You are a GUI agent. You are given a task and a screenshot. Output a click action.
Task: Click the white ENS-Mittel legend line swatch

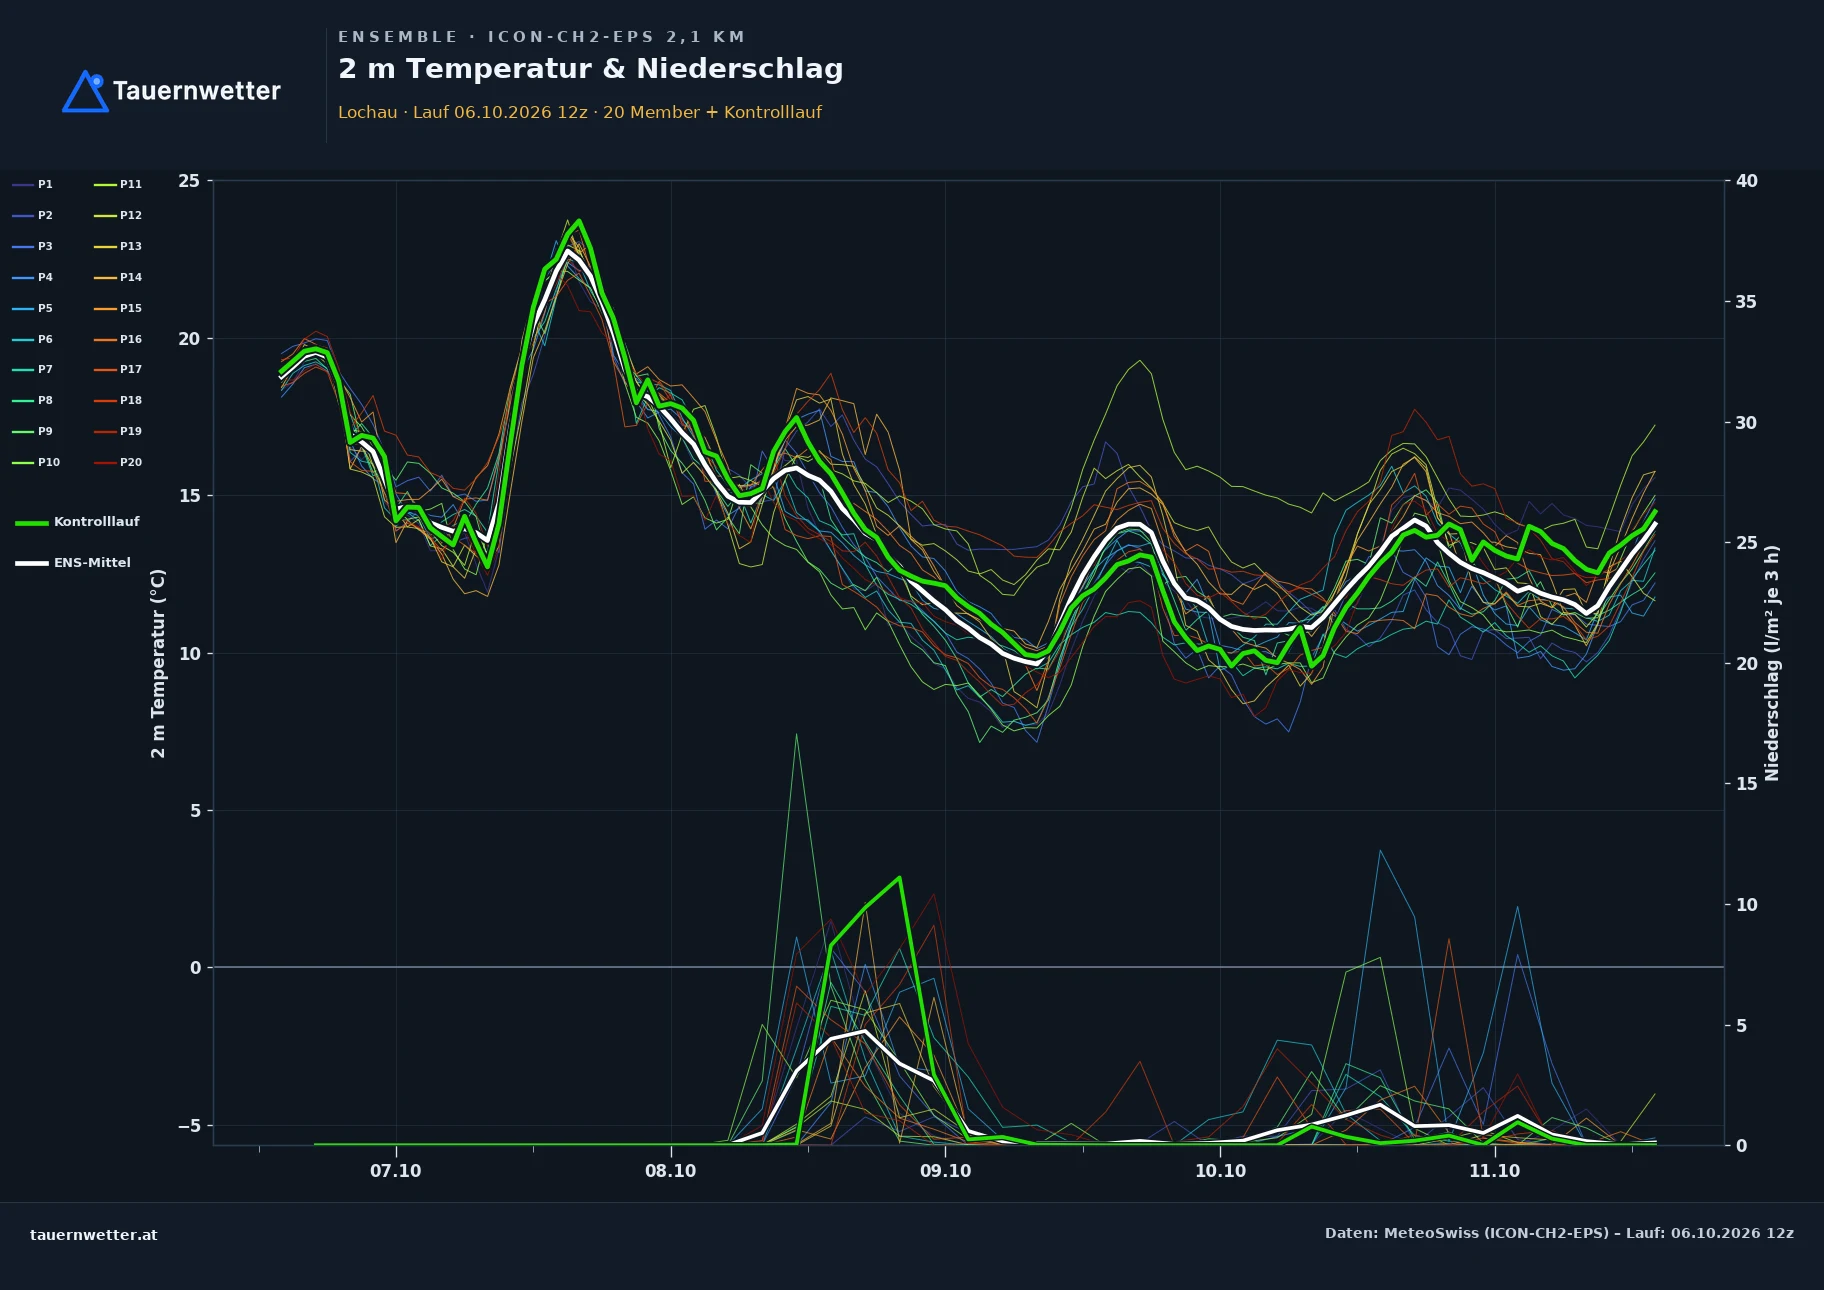point(32,564)
